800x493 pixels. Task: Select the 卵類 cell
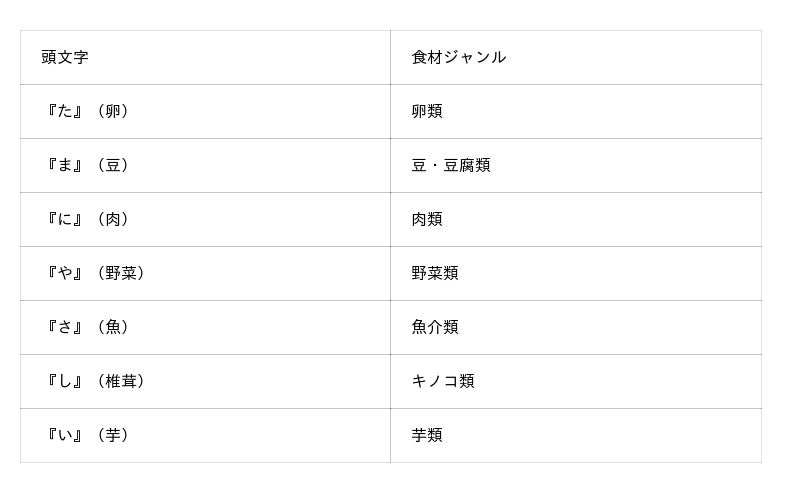pyautogui.click(x=427, y=111)
